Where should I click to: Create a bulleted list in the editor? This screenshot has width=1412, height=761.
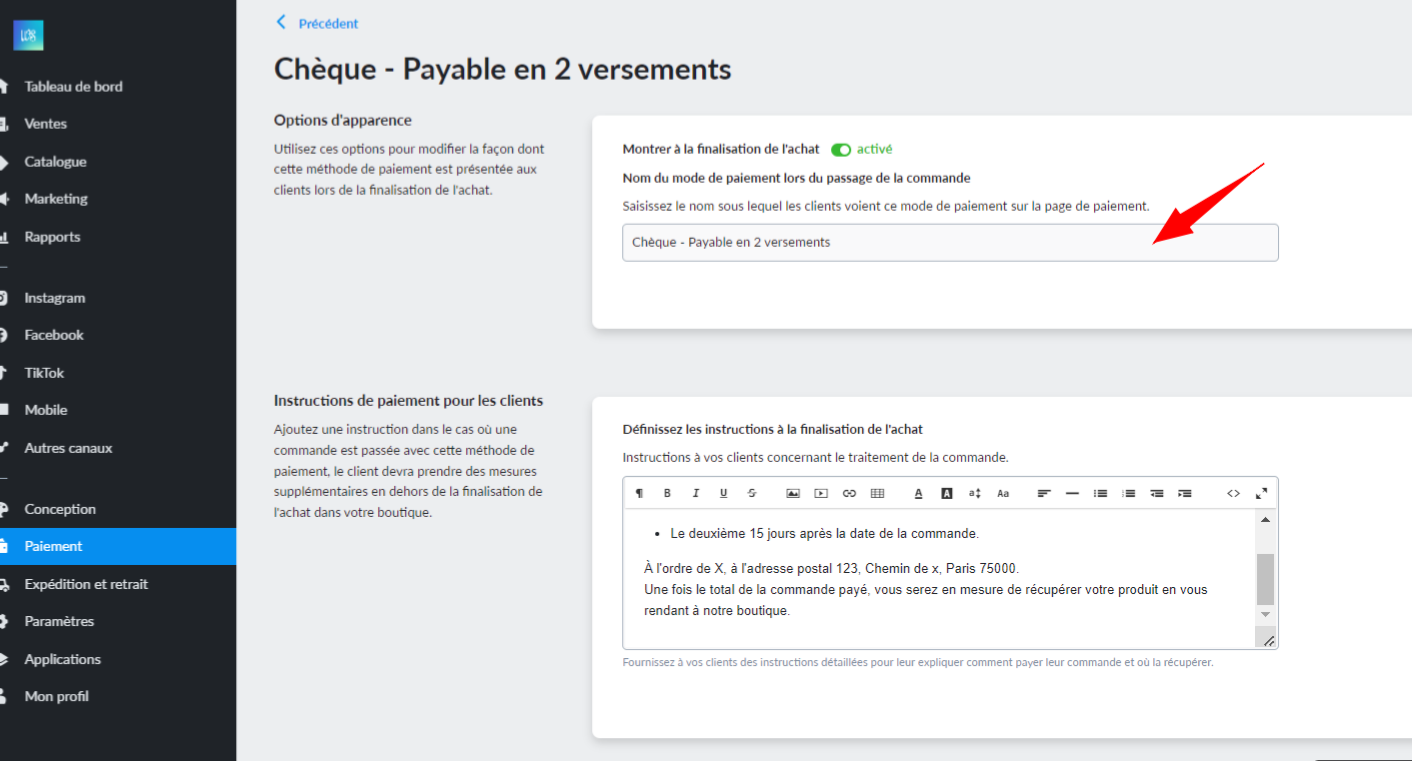point(1100,493)
